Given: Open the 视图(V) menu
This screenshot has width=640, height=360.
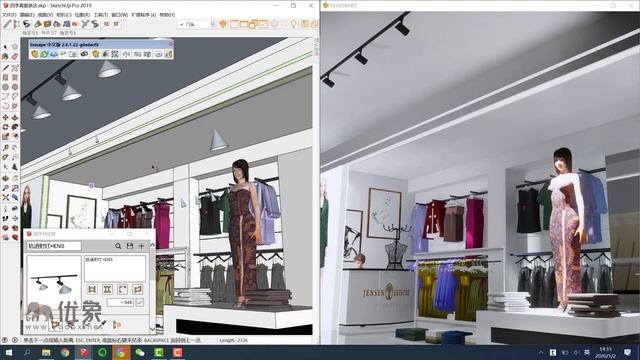Looking at the screenshot, I should 45,15.
